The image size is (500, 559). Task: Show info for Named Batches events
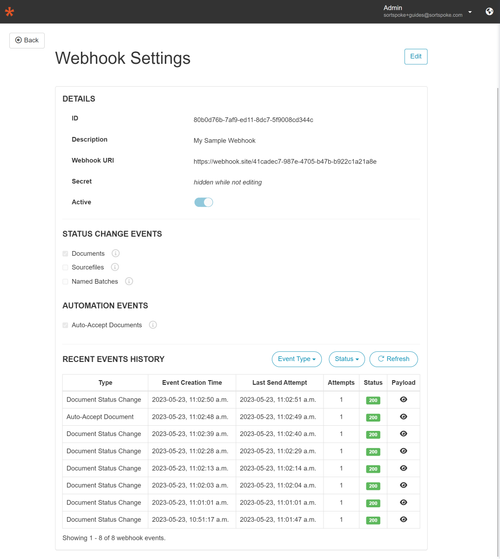pos(129,281)
